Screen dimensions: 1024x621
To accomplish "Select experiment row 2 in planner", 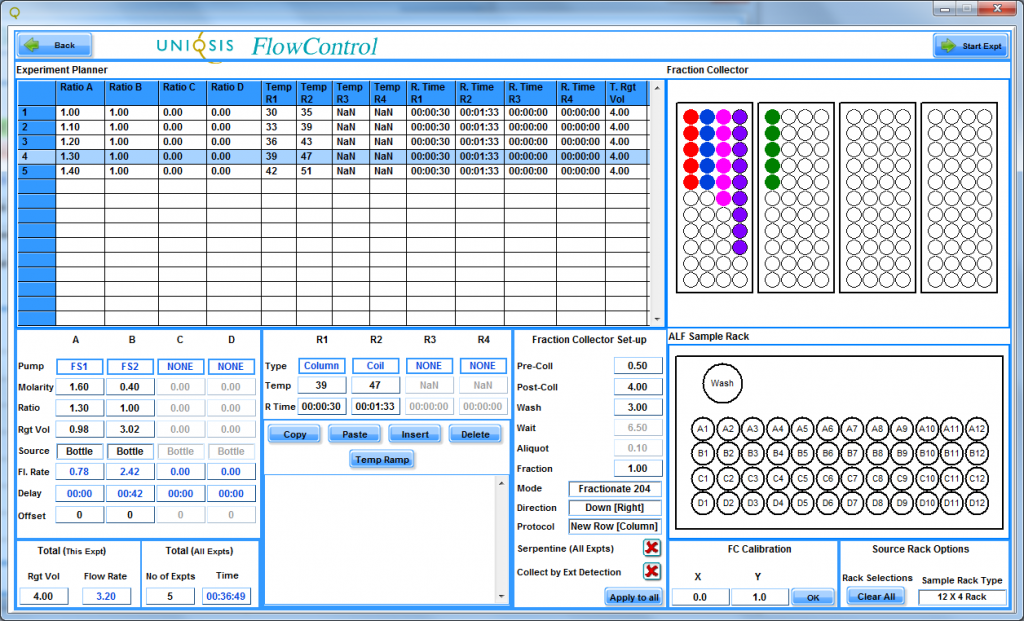I will coord(36,128).
